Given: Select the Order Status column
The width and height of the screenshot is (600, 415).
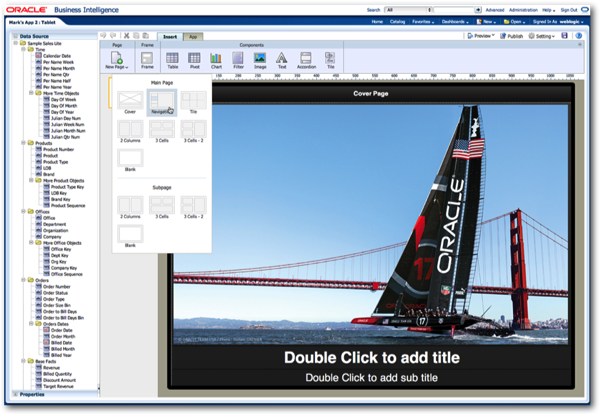Looking at the screenshot, I should click(x=55, y=293).
